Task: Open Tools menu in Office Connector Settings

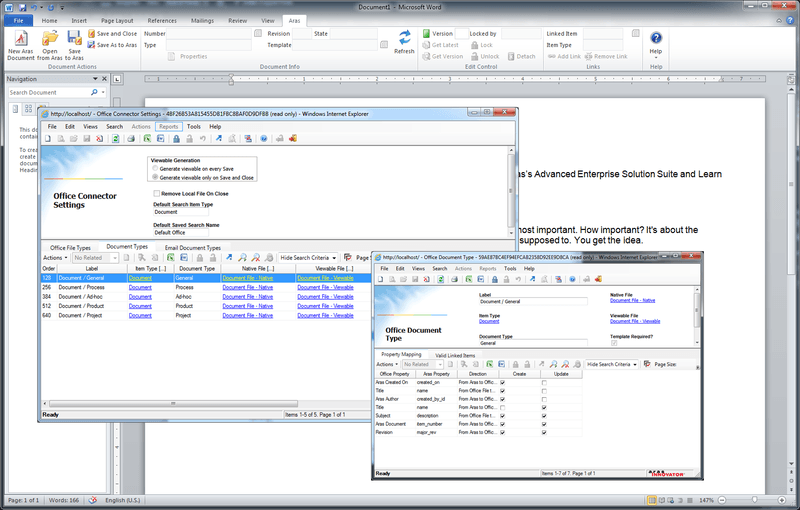Action: click(193, 126)
